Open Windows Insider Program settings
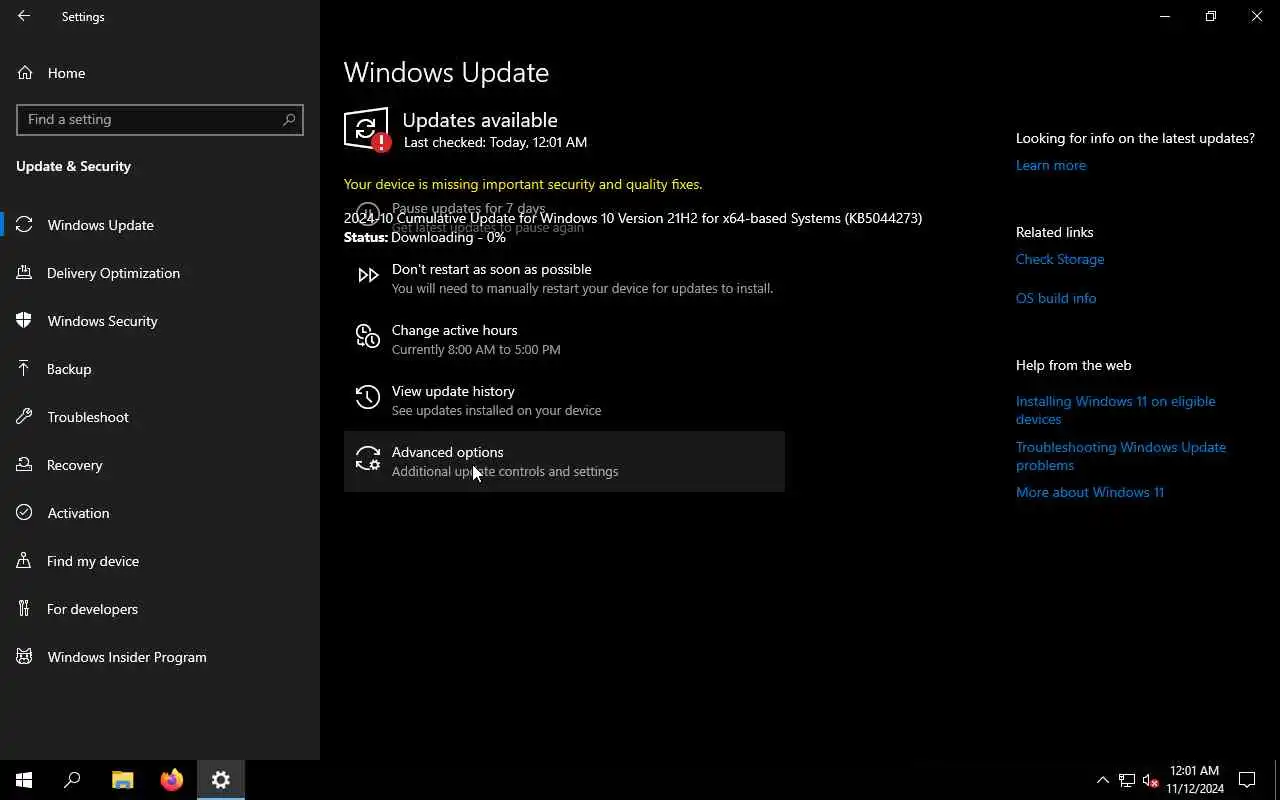This screenshot has height=800, width=1280. click(160, 657)
